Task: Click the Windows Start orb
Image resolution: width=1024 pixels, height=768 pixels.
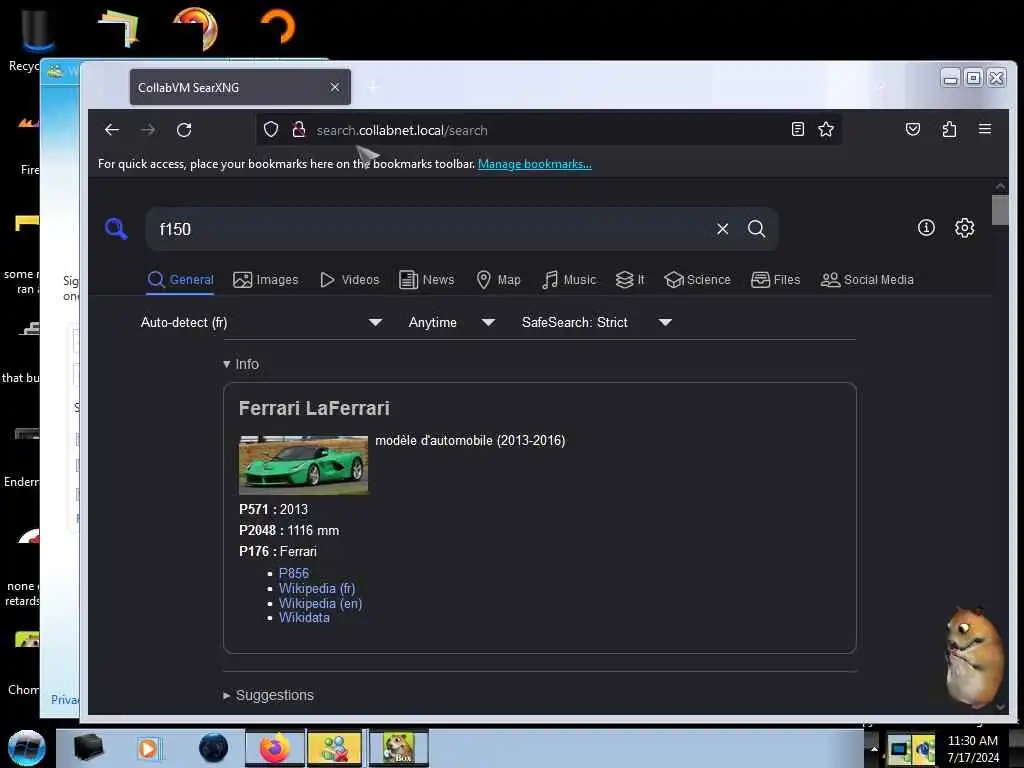Action: pyautogui.click(x=26, y=748)
